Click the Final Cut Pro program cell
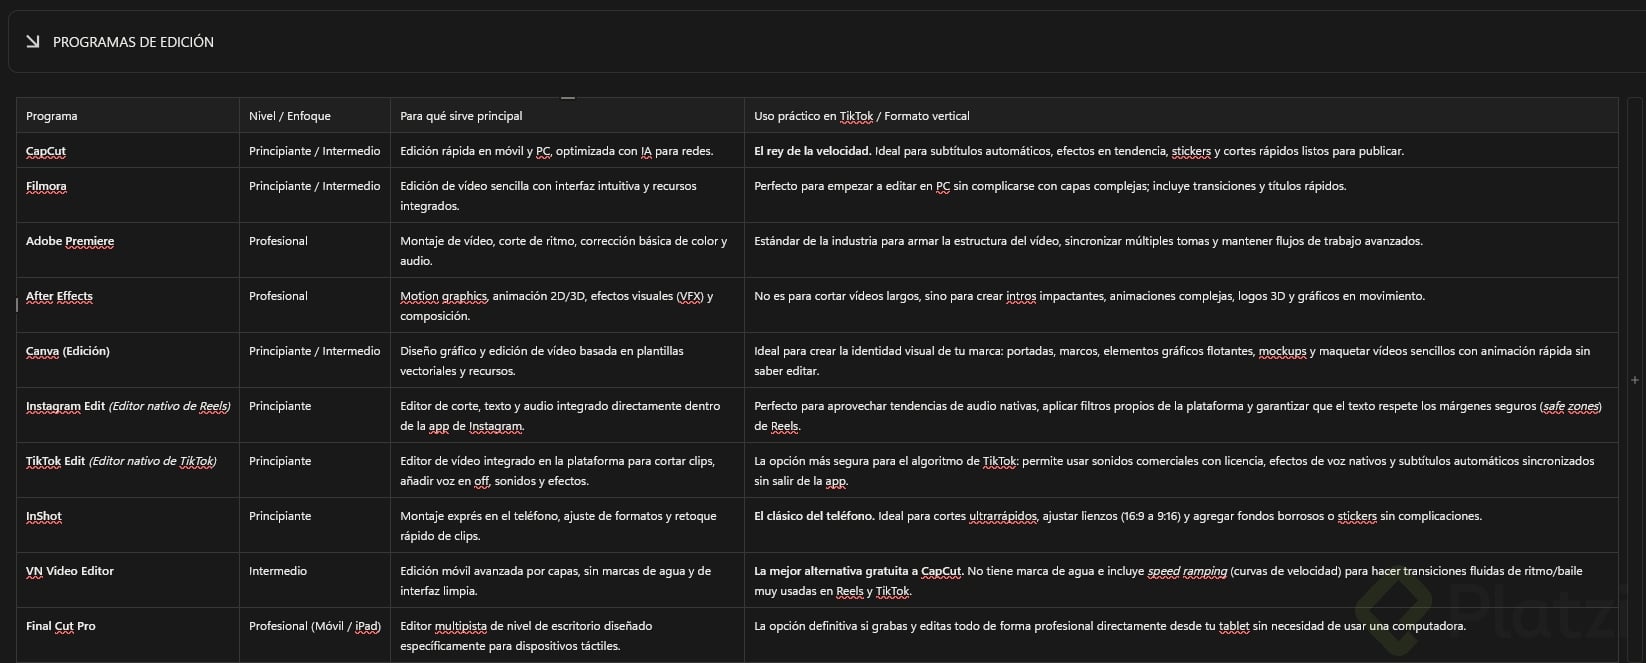 pyautogui.click(x=128, y=635)
